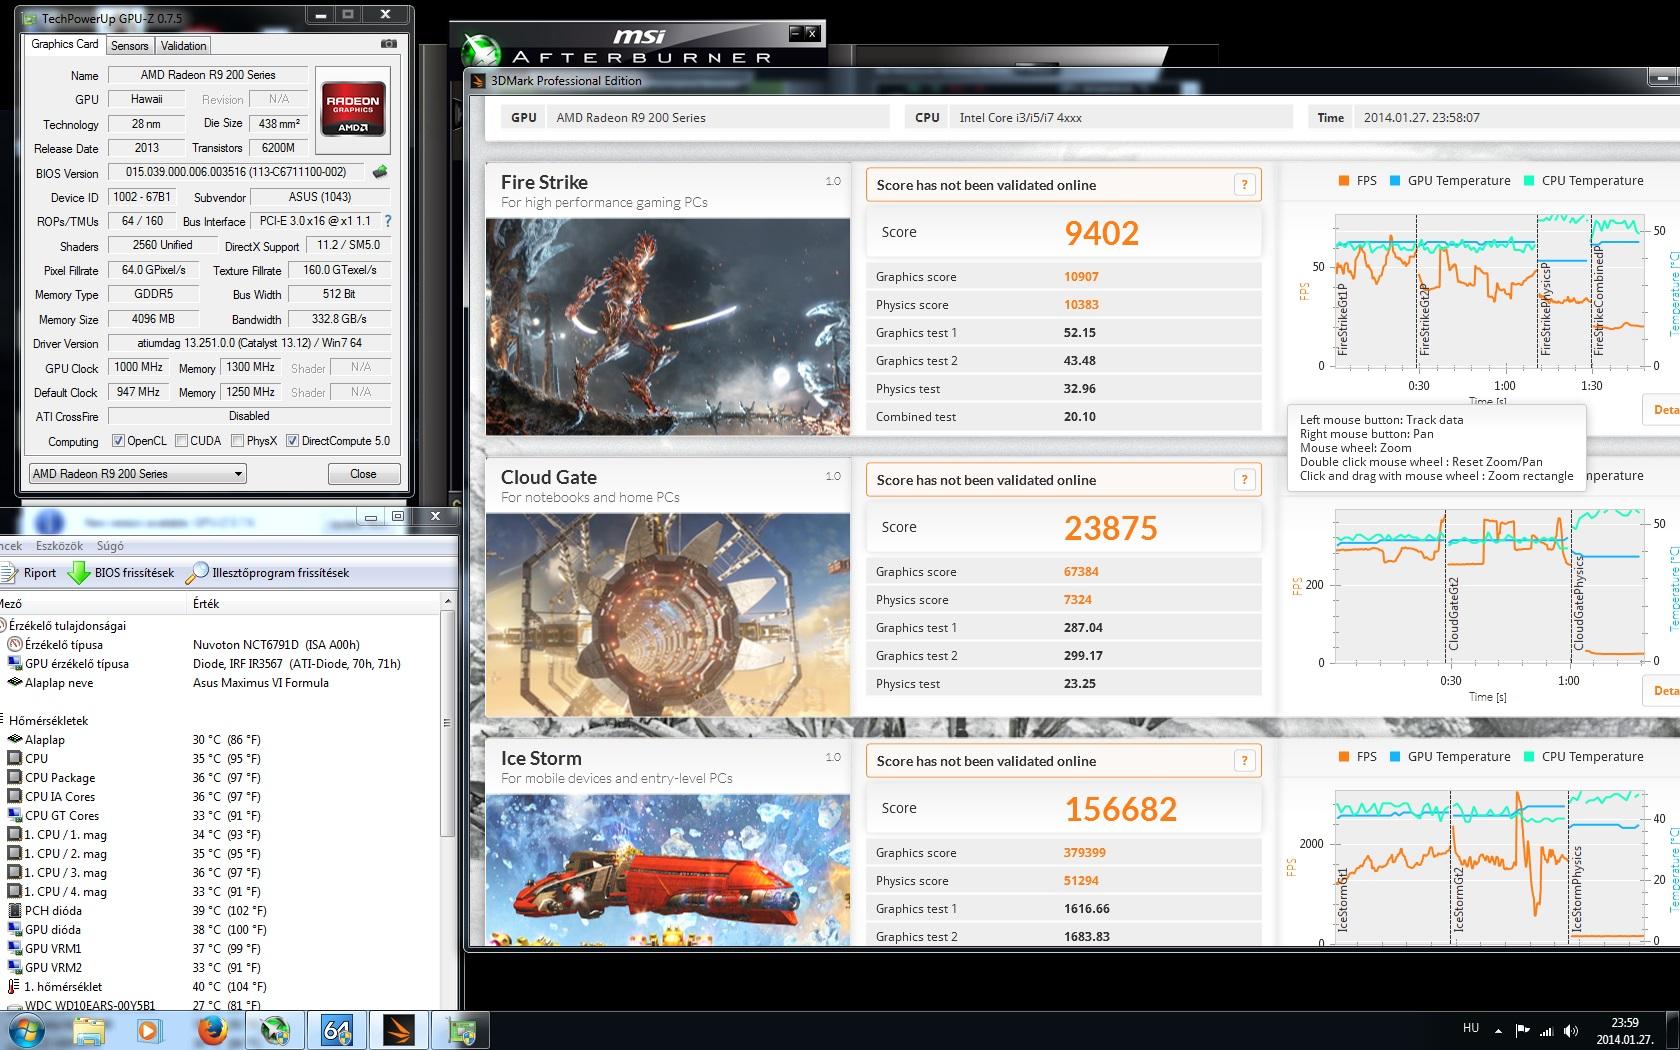This screenshot has width=1680, height=1050.
Task: Click the Alaplap neve motherboard icon
Action: [x=14, y=682]
